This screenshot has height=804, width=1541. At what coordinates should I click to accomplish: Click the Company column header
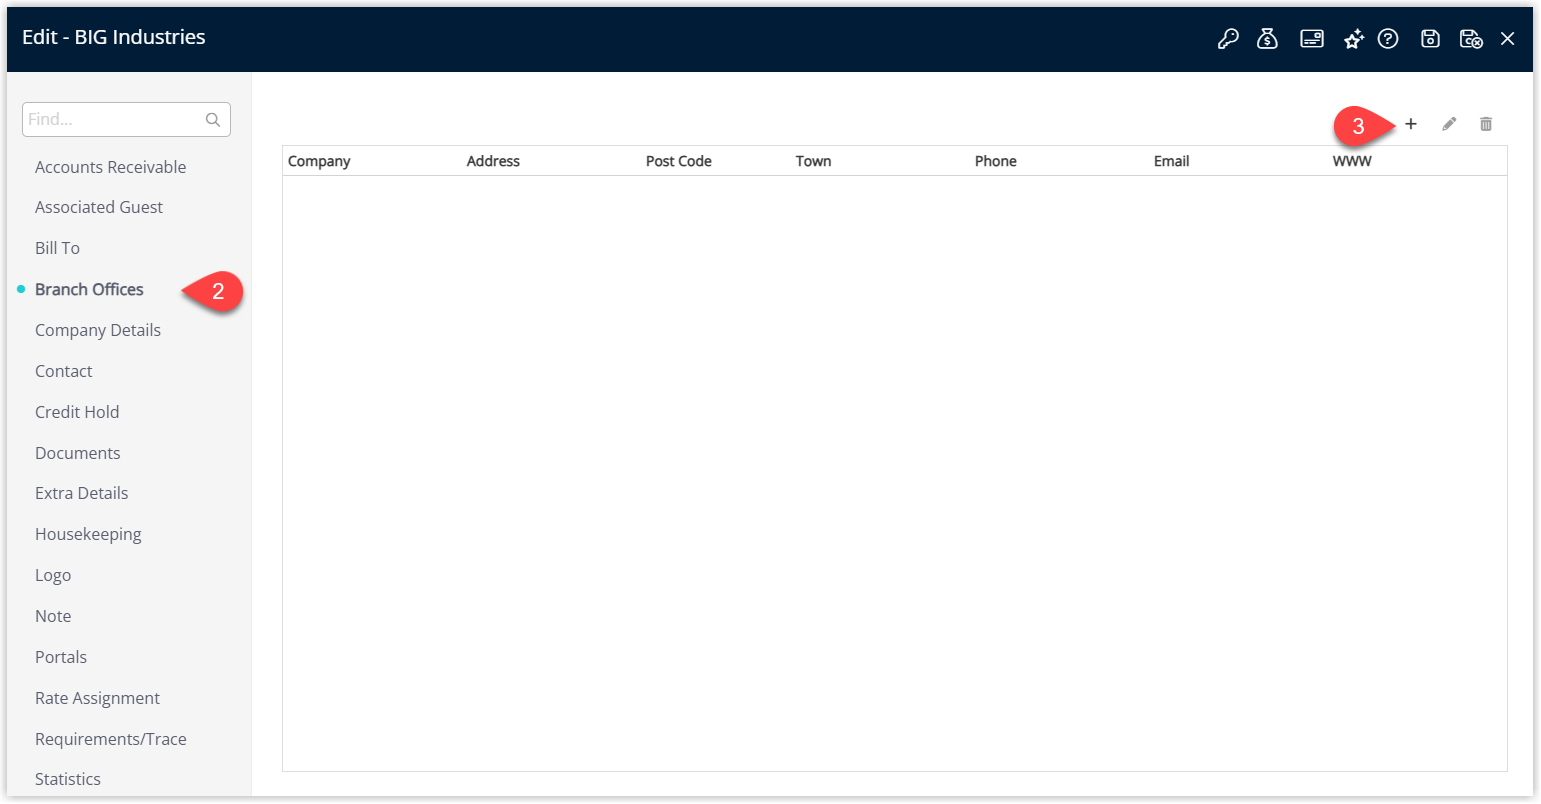[x=319, y=161]
